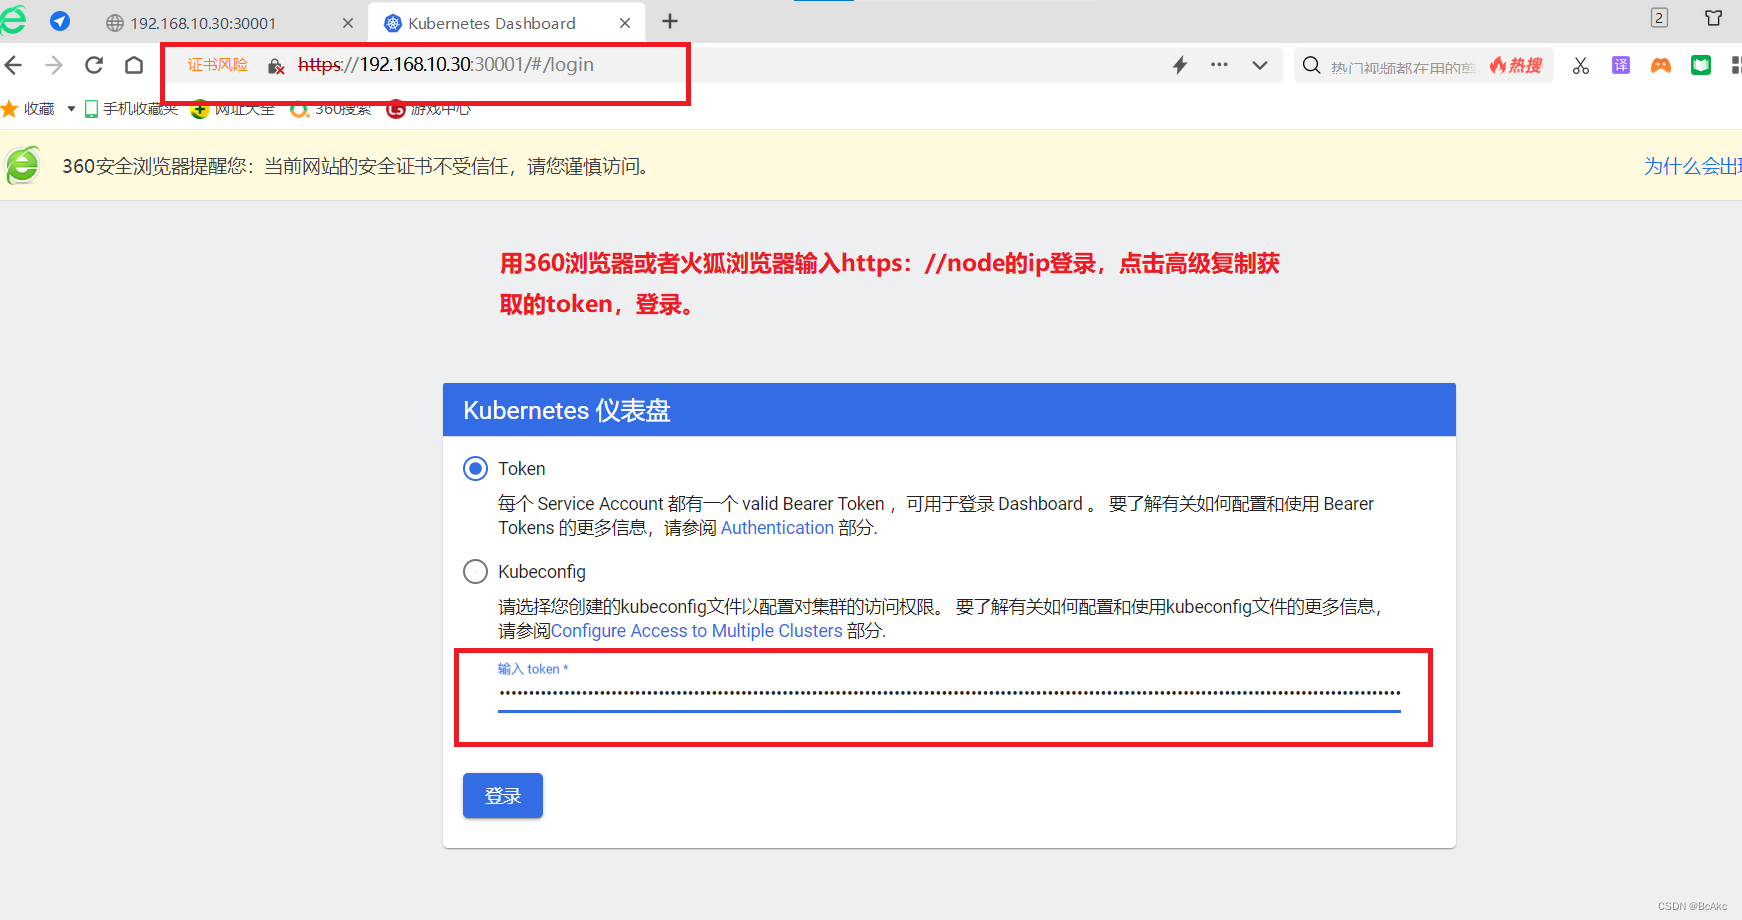Expand the address bar dropdown chevron
Image resolution: width=1742 pixels, height=920 pixels.
[x=1260, y=65]
